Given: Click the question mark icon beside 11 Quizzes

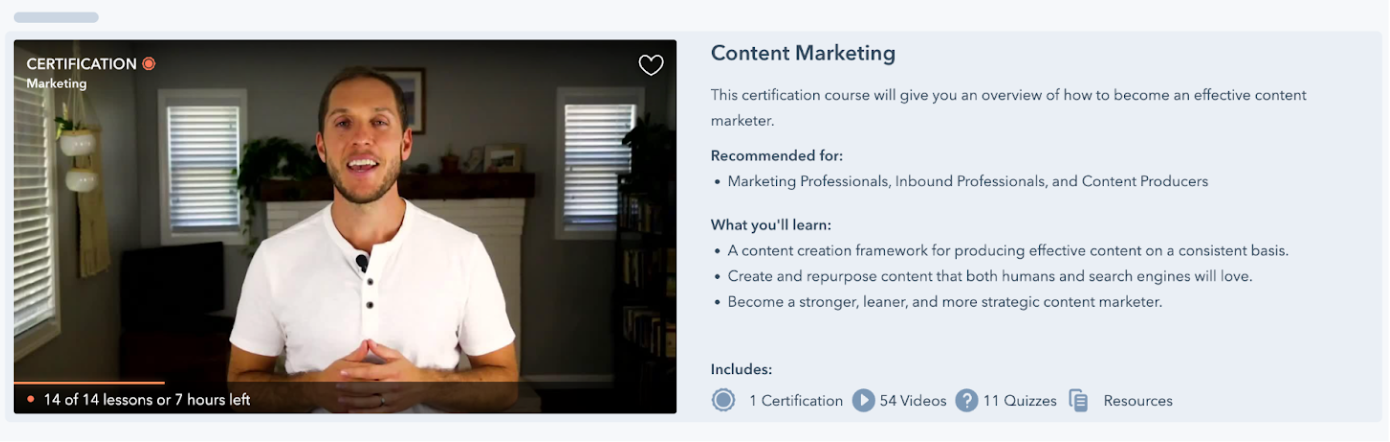Looking at the screenshot, I should tap(966, 400).
